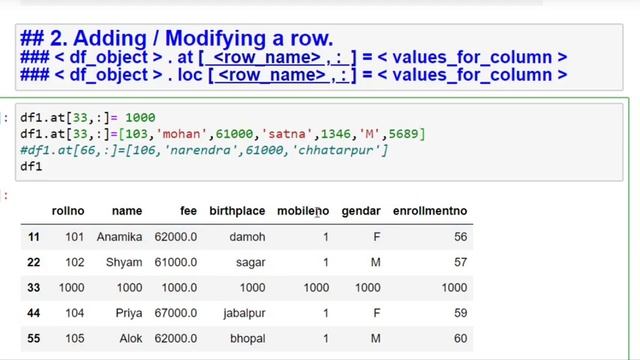
Task: Click fee cell '67000.0'
Action: [x=176, y=313]
